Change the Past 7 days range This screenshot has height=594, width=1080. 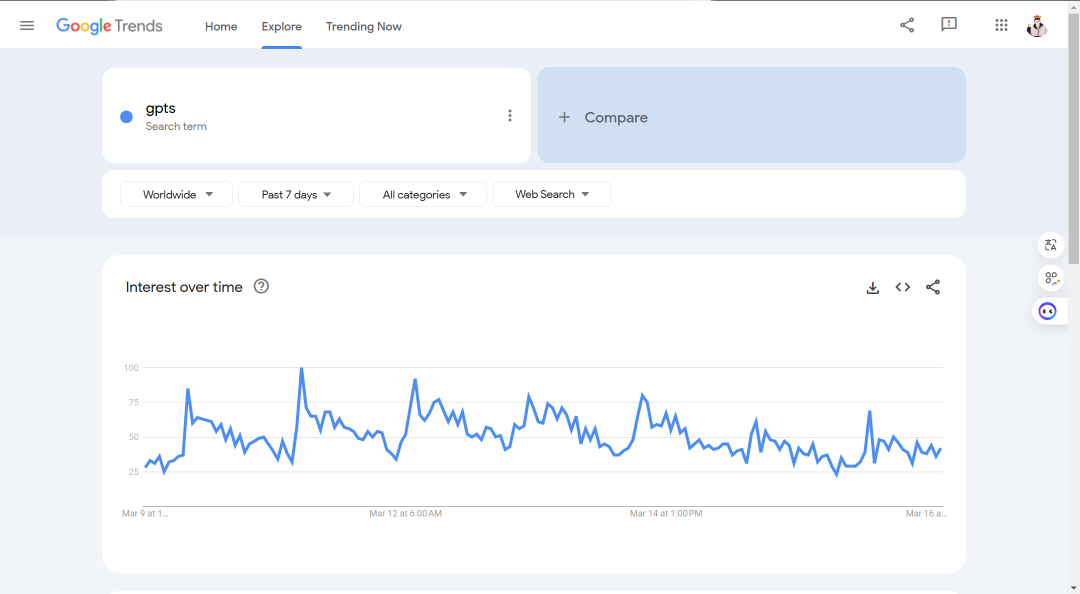(296, 194)
